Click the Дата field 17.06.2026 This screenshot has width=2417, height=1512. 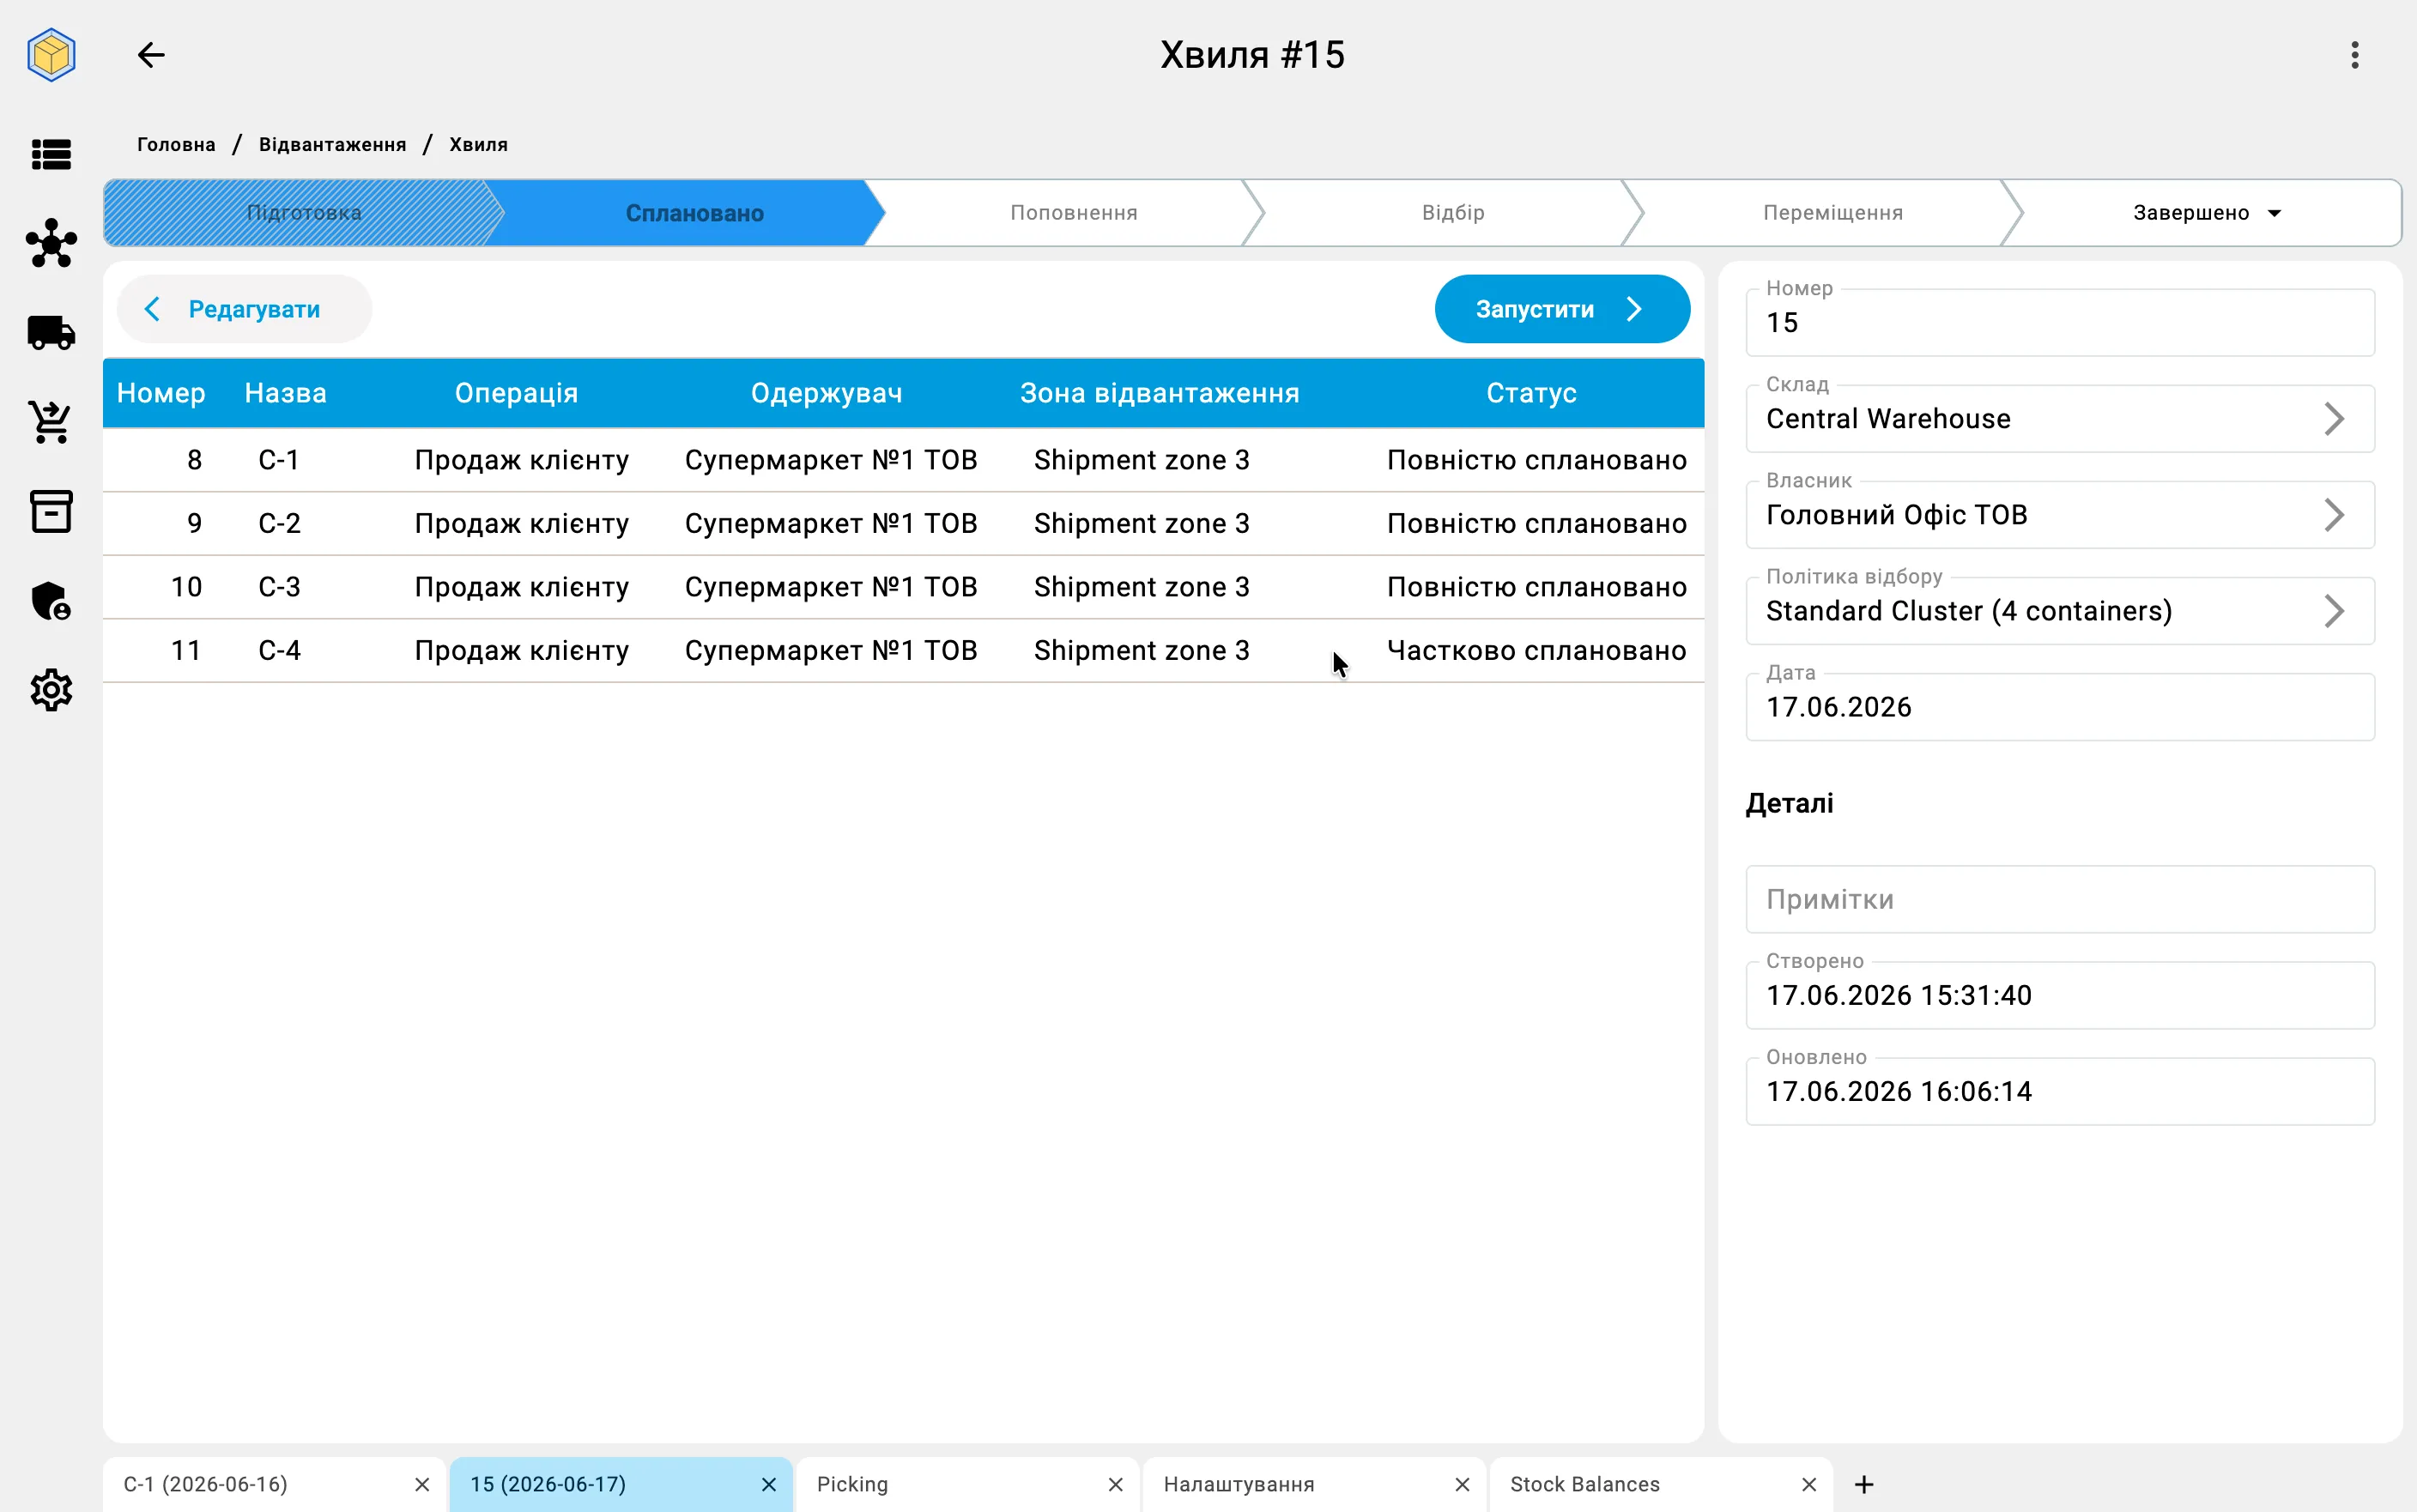2059,707
